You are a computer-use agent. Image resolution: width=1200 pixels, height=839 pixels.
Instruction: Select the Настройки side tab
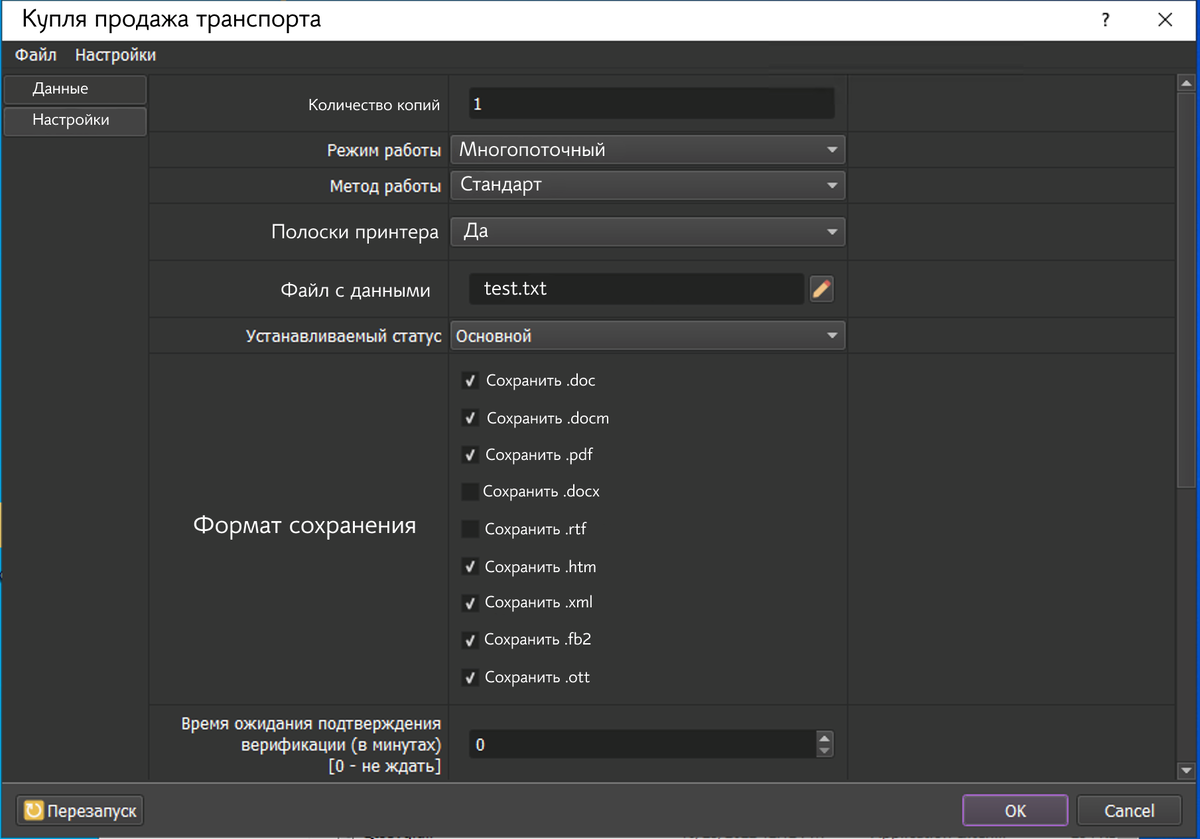tap(75, 121)
